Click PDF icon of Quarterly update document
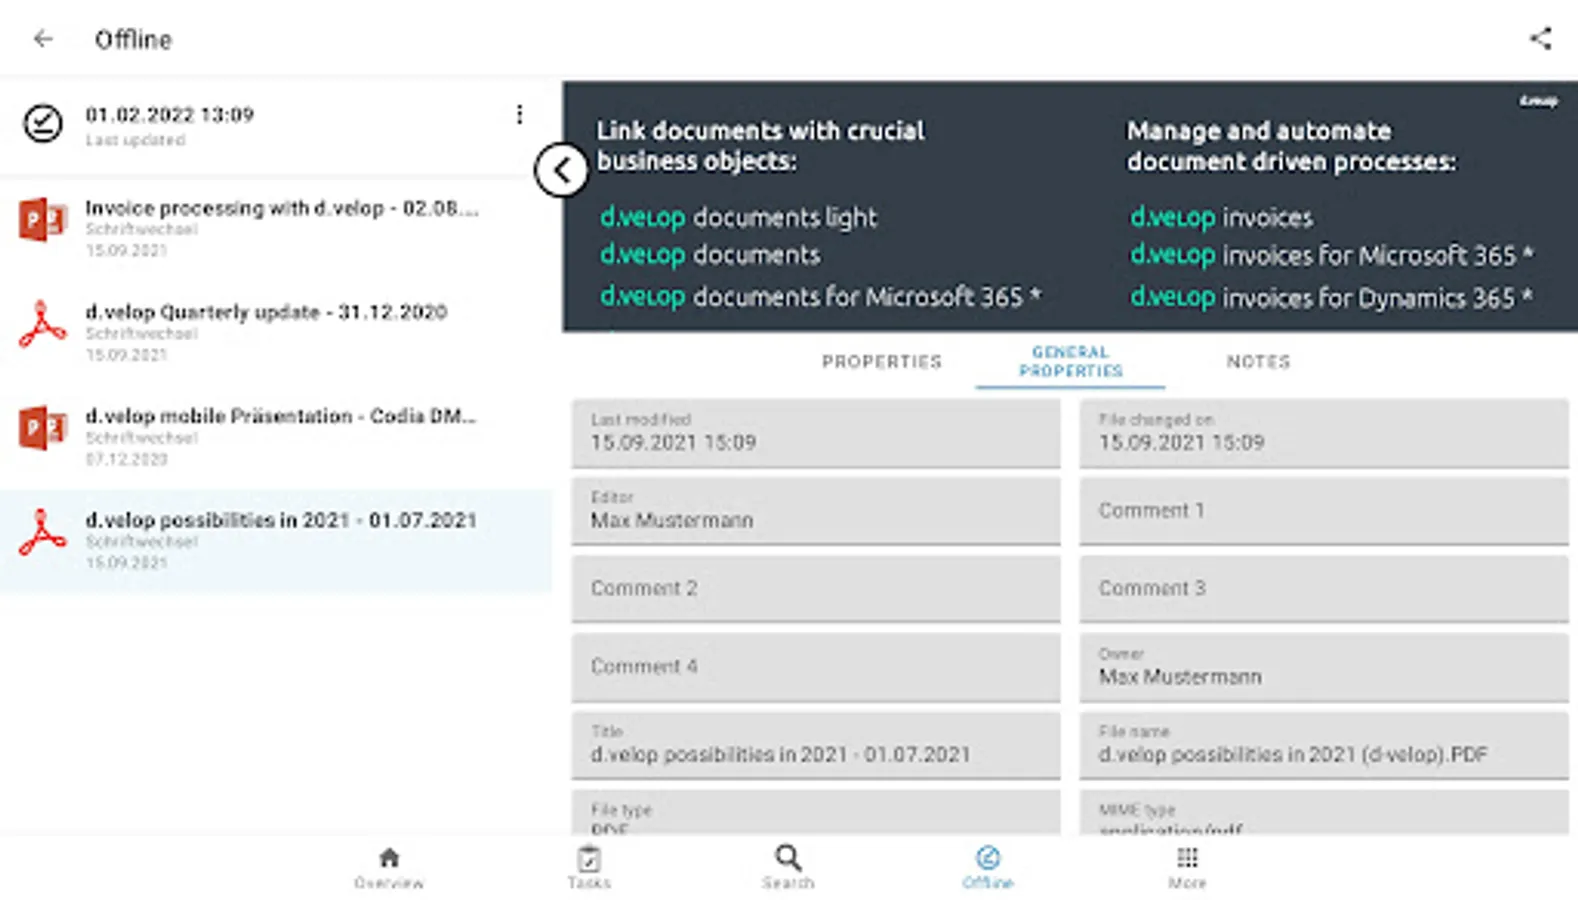The height and width of the screenshot is (900, 1578). pyautogui.click(x=43, y=324)
